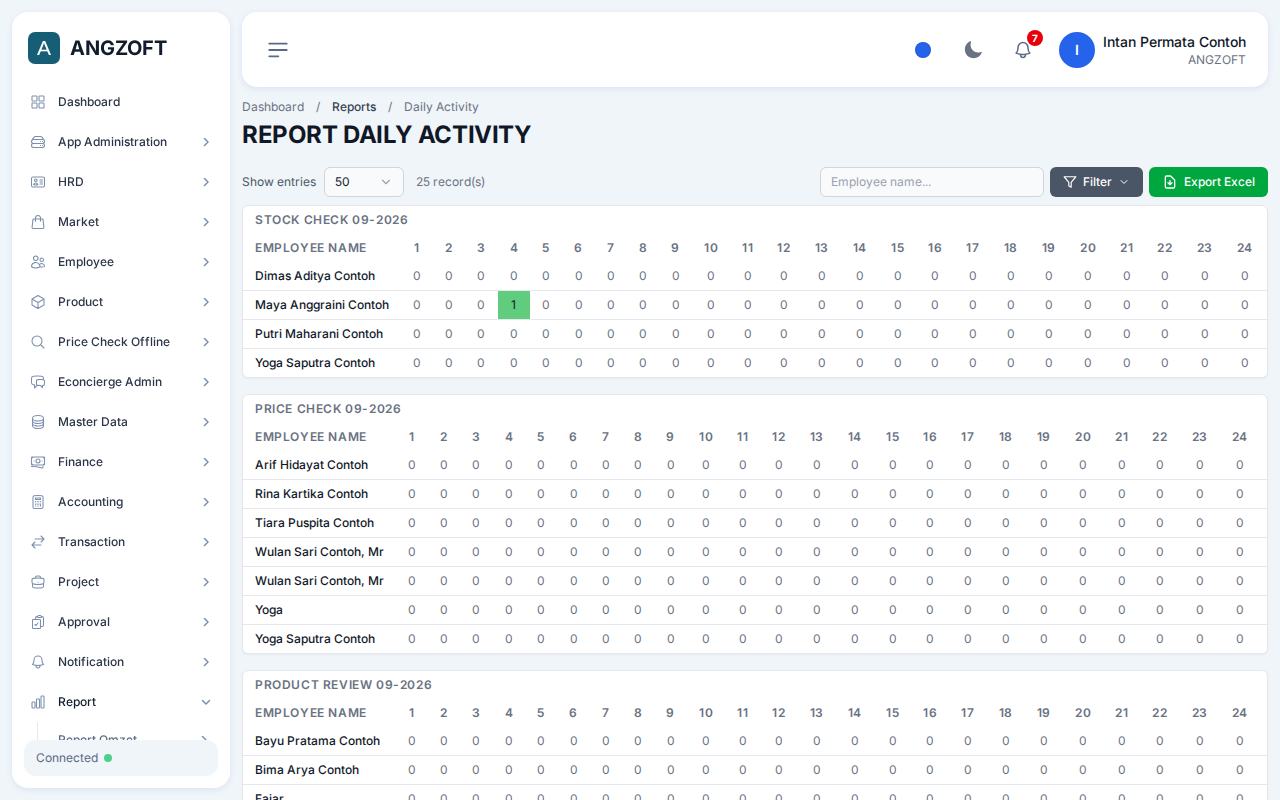Click the Master Data database icon
The image size is (1280, 800).
(x=38, y=422)
